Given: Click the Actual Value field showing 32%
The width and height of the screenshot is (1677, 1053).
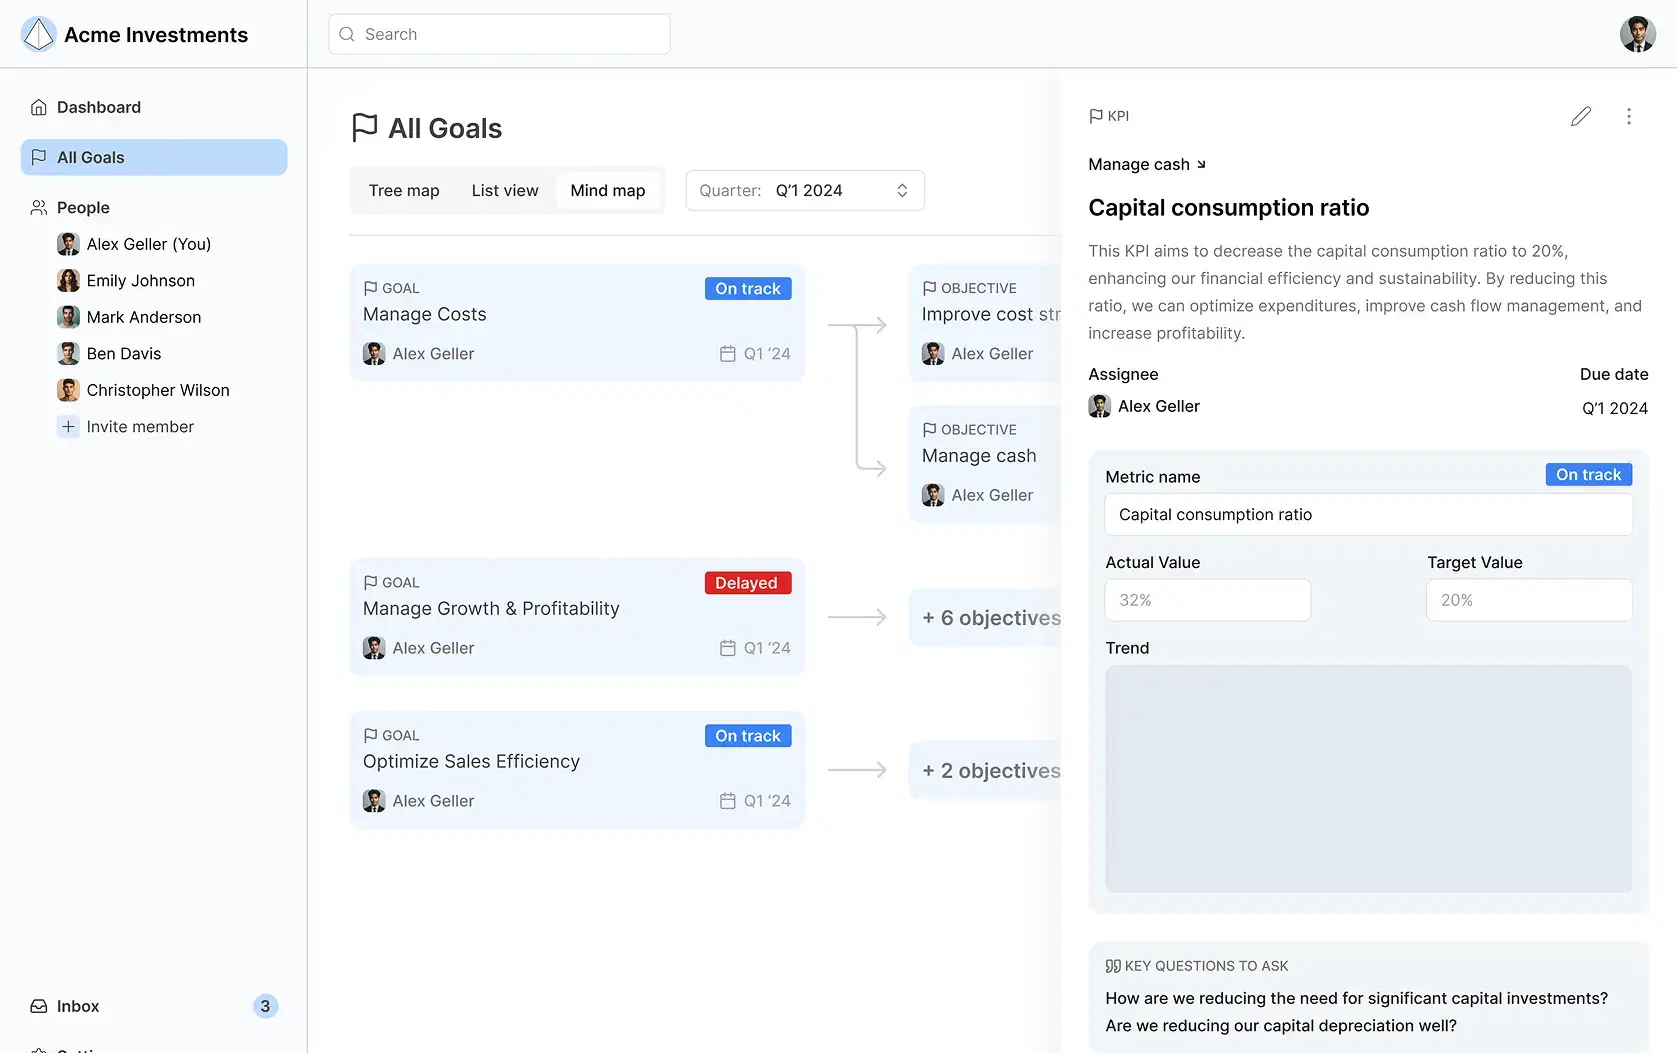Looking at the screenshot, I should pos(1208,600).
